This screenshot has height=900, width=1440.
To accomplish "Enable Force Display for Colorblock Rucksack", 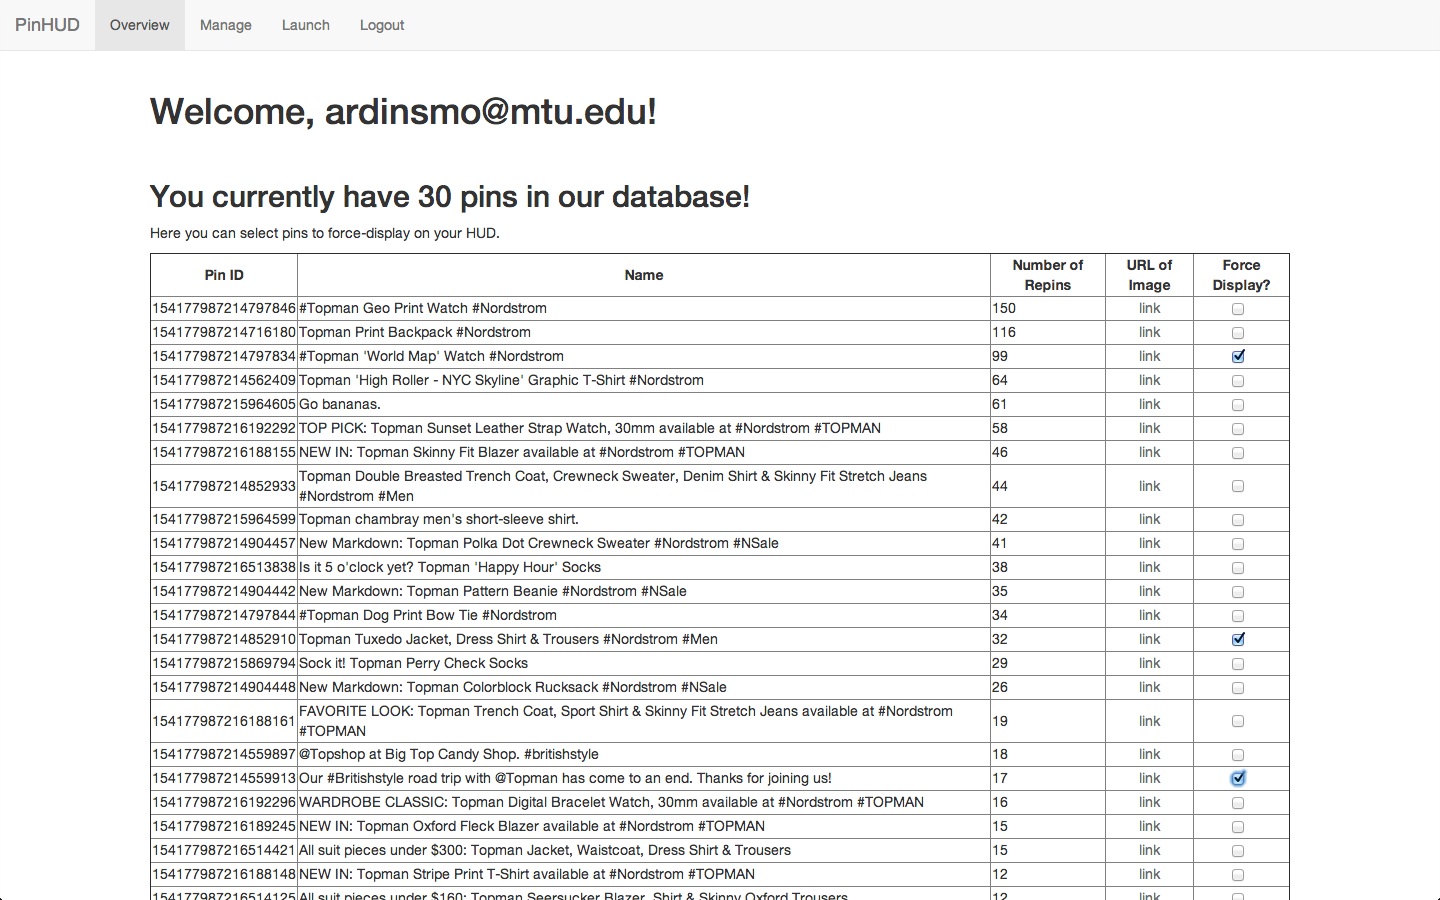I will (1238, 688).
